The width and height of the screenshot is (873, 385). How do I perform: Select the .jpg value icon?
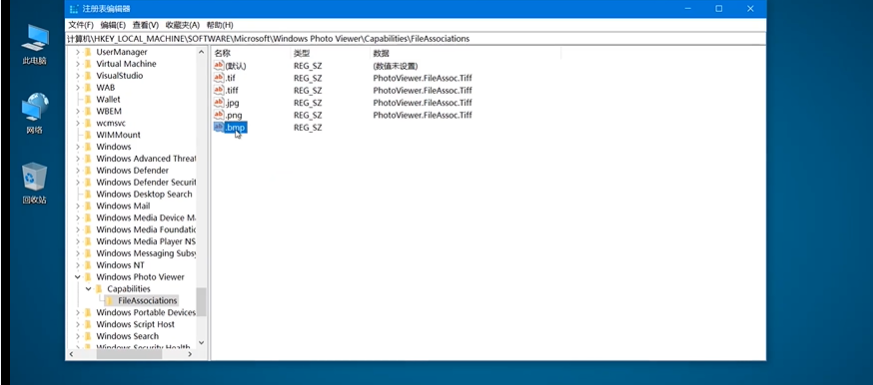pos(219,102)
